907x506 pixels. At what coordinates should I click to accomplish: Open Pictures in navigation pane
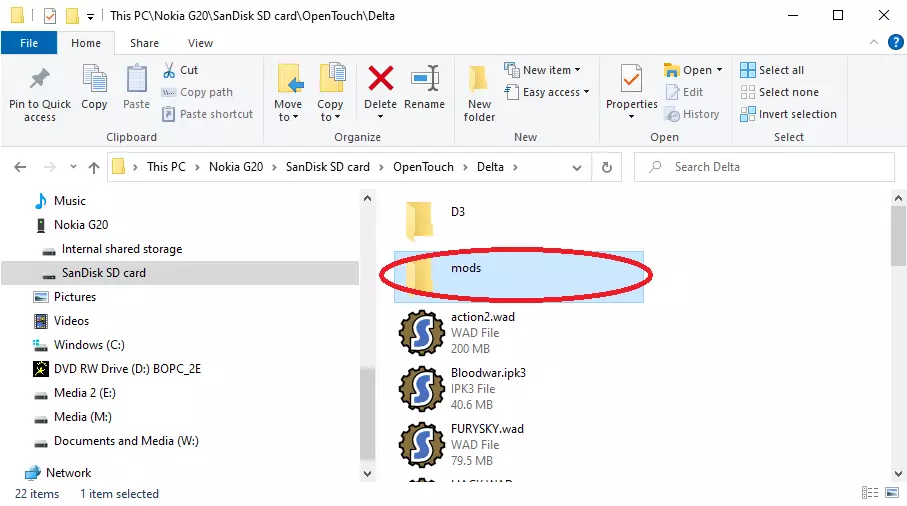tap(75, 297)
